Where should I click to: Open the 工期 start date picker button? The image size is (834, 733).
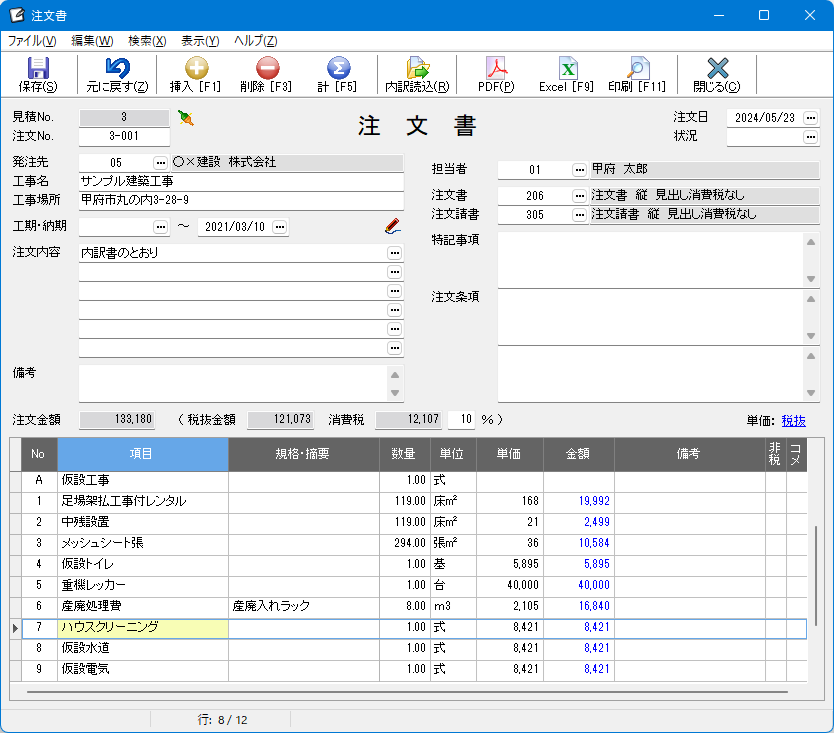pos(160,227)
